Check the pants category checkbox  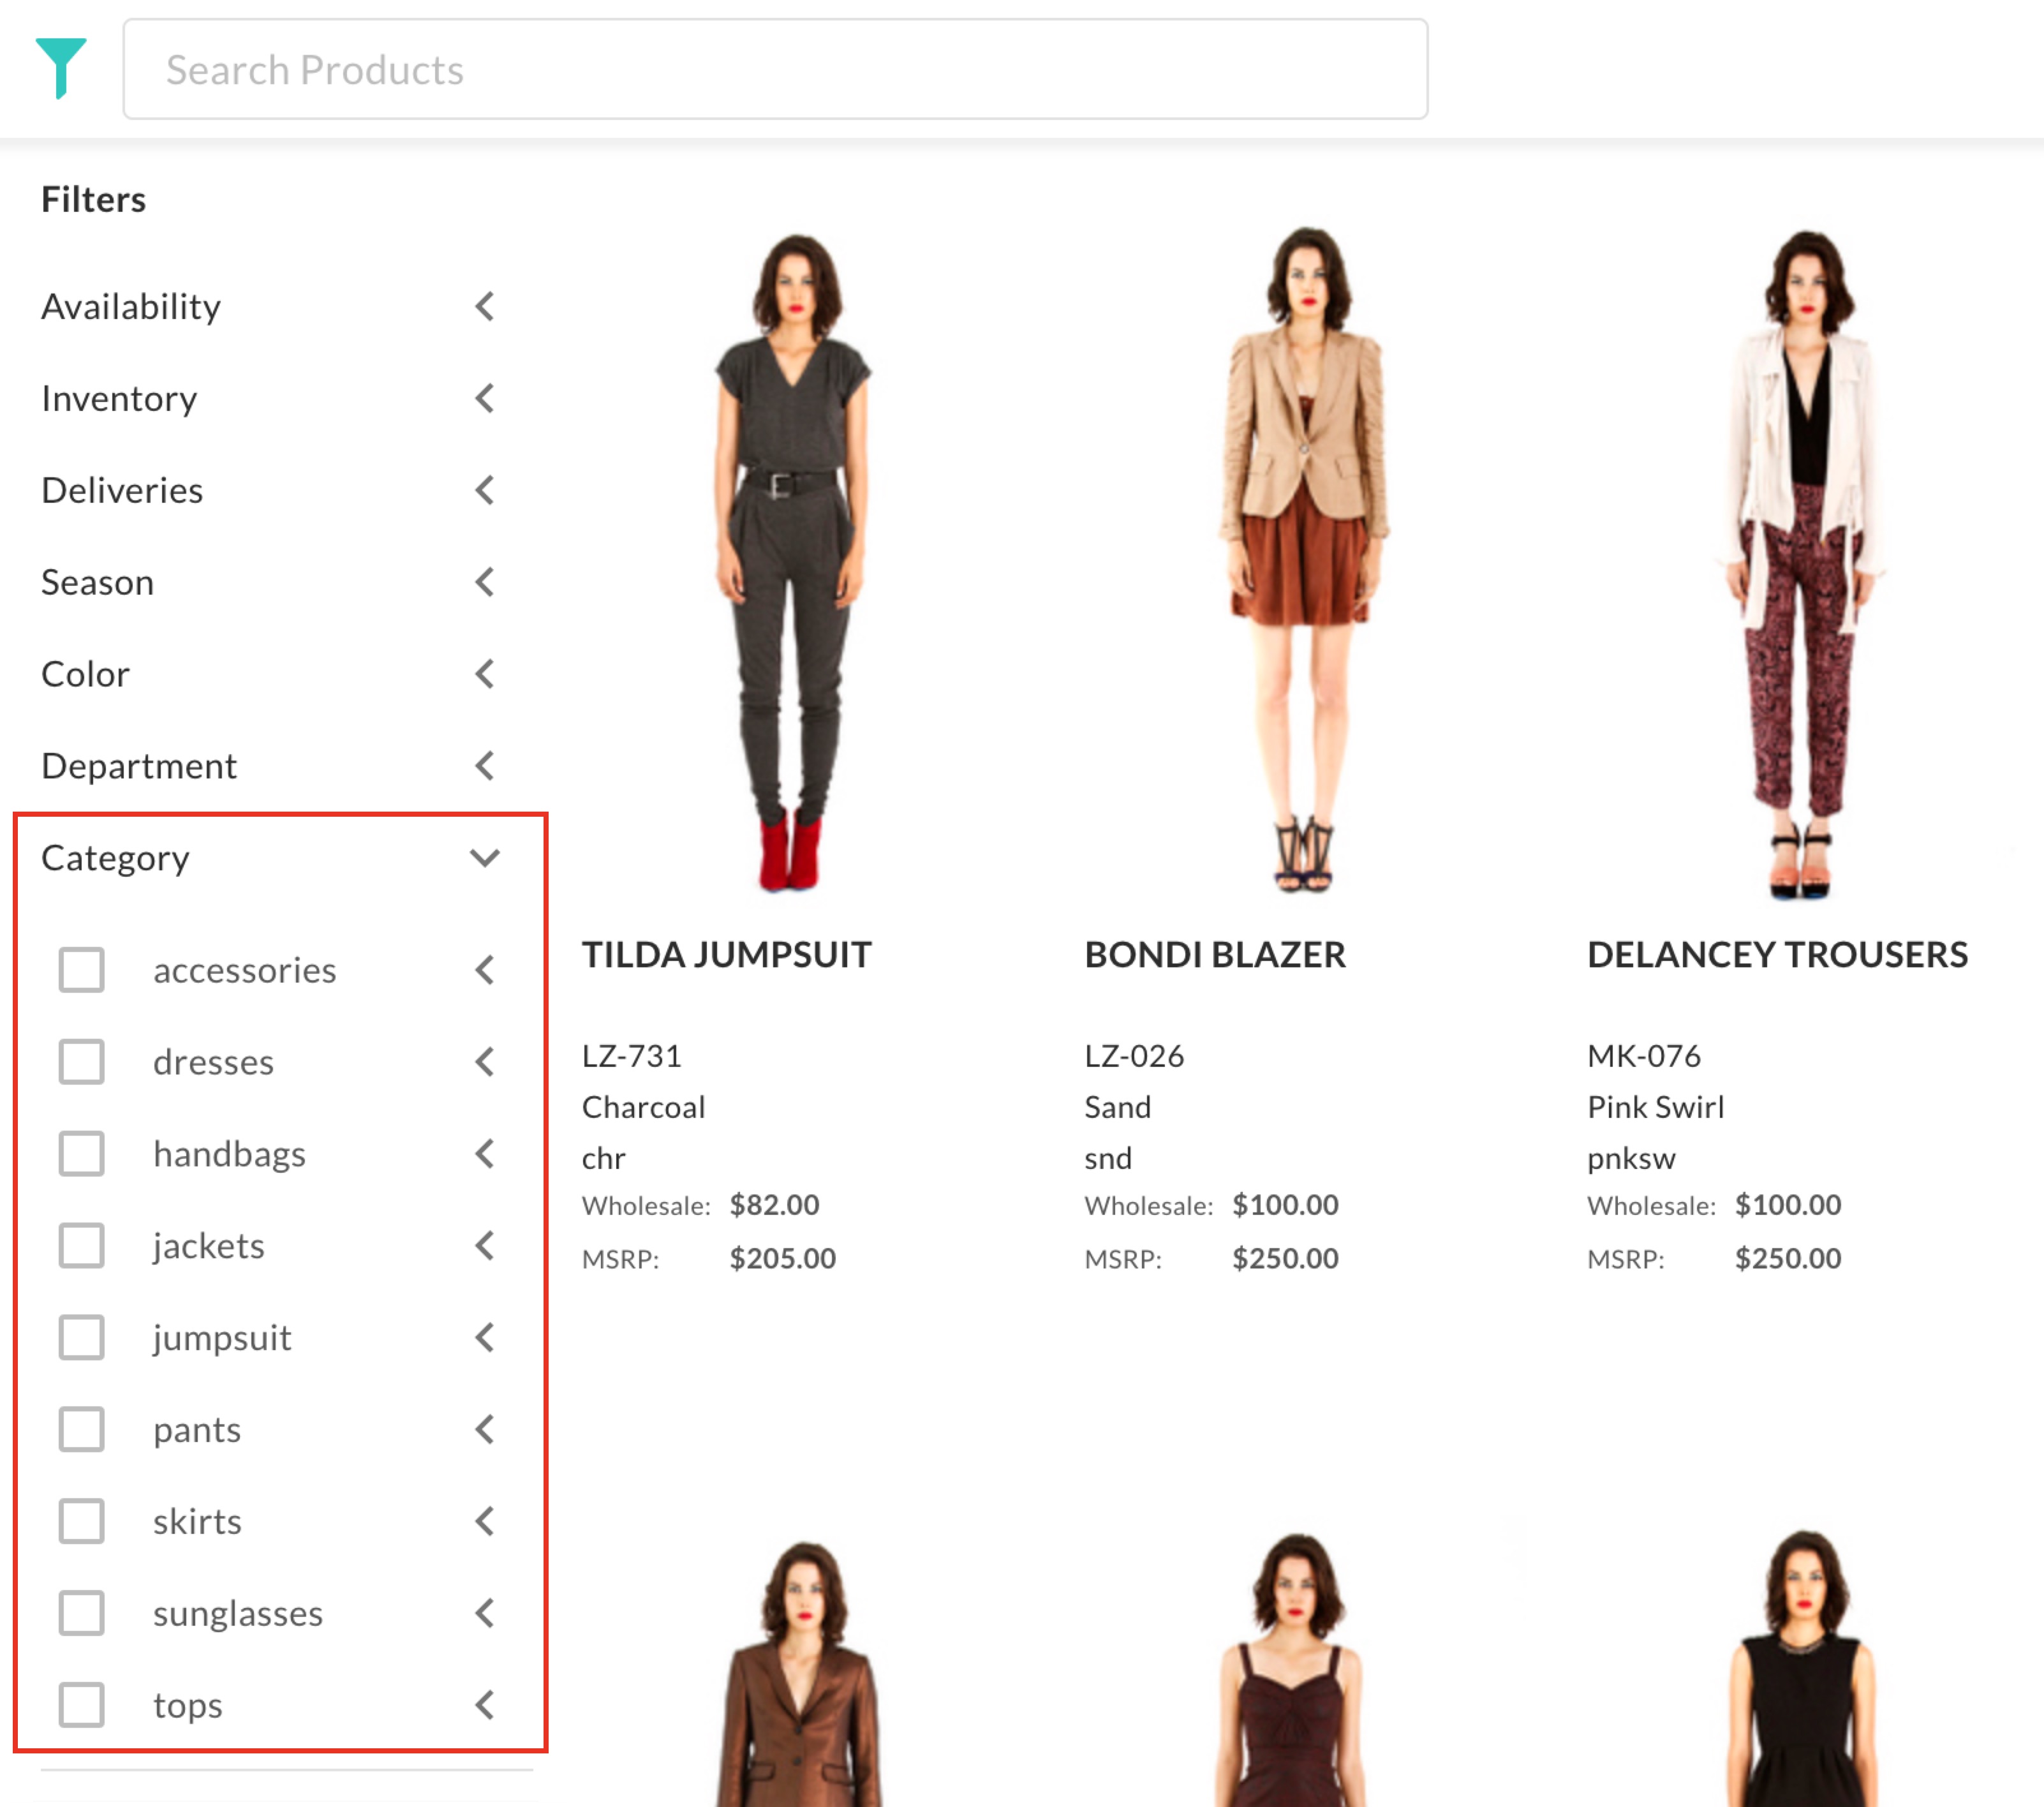81,1429
